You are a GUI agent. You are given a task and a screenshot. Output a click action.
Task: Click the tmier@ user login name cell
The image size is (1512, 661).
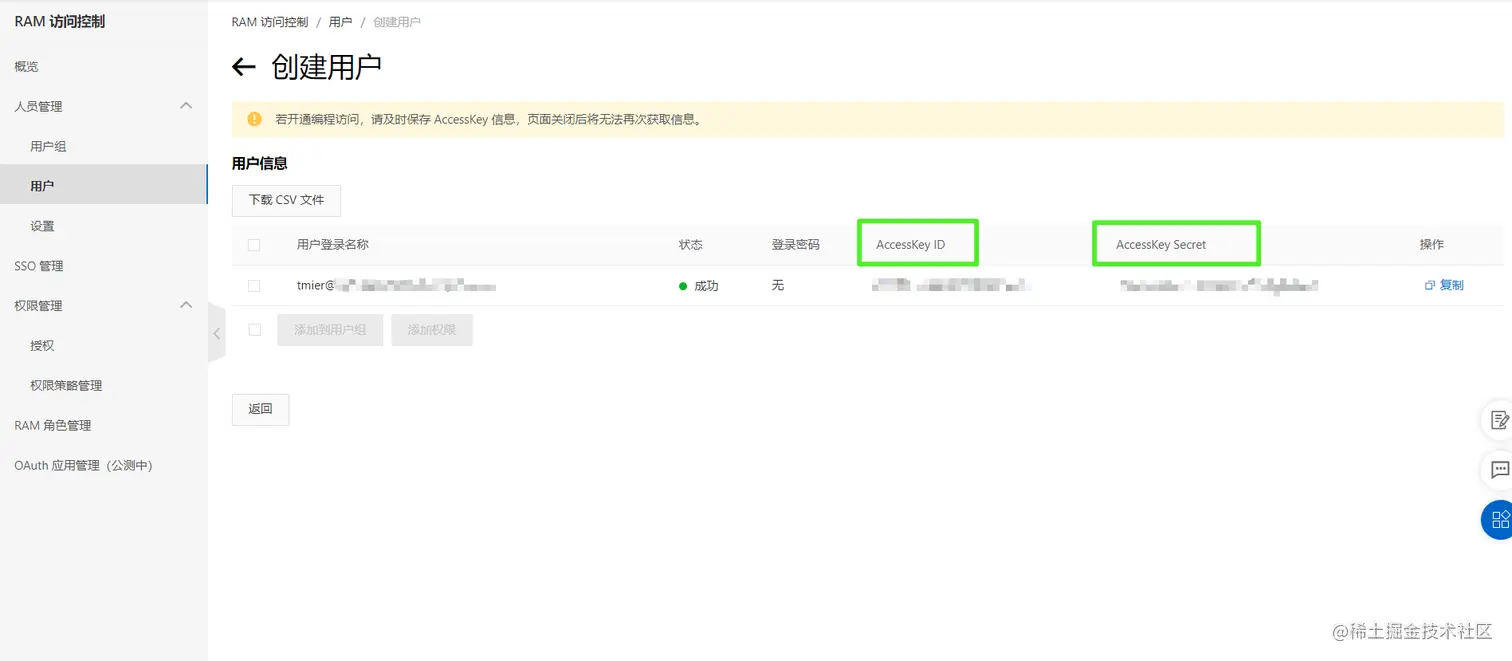click(397, 286)
